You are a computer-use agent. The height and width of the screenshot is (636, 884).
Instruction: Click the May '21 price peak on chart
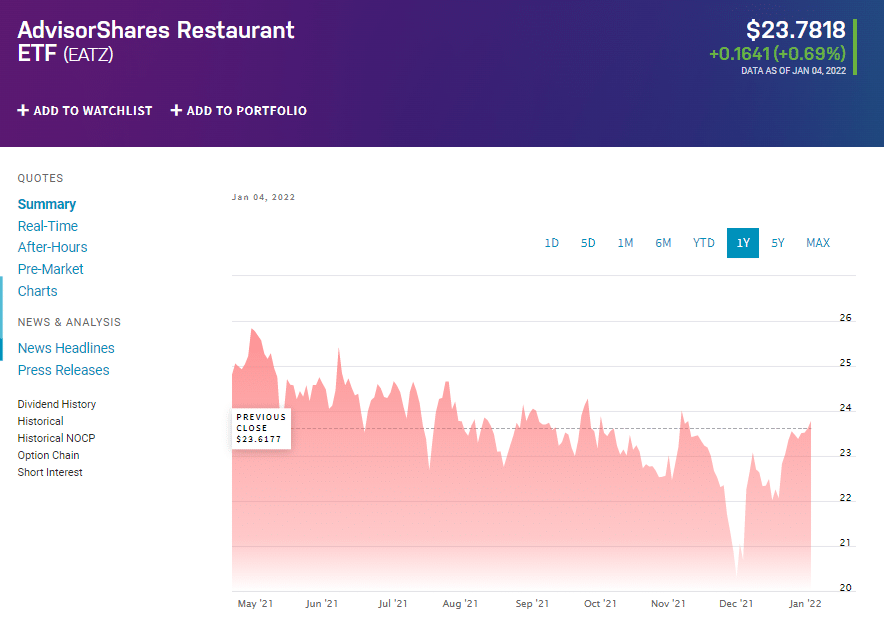tap(252, 329)
